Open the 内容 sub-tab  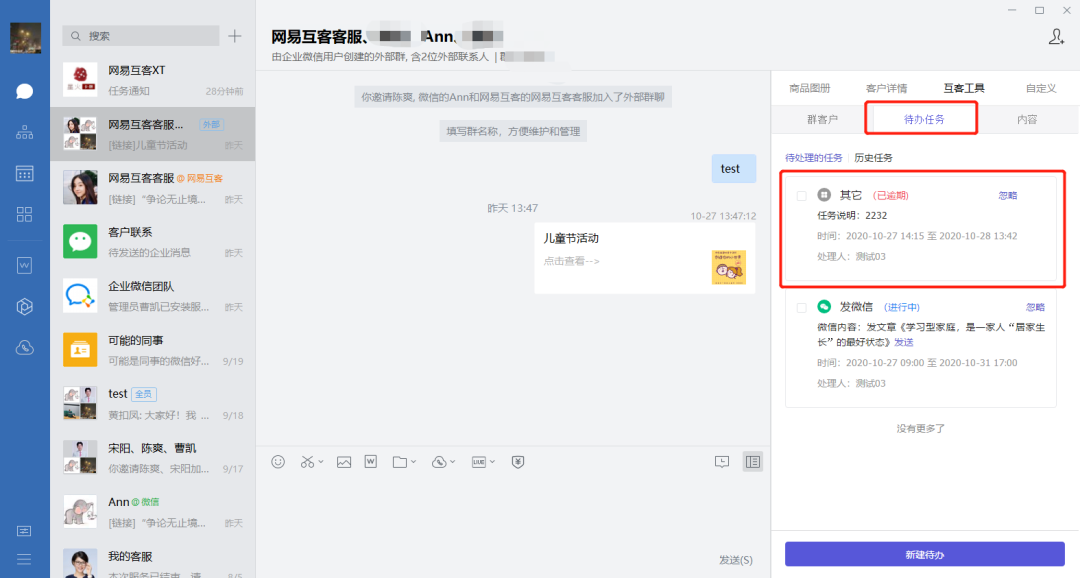tap(1027, 119)
